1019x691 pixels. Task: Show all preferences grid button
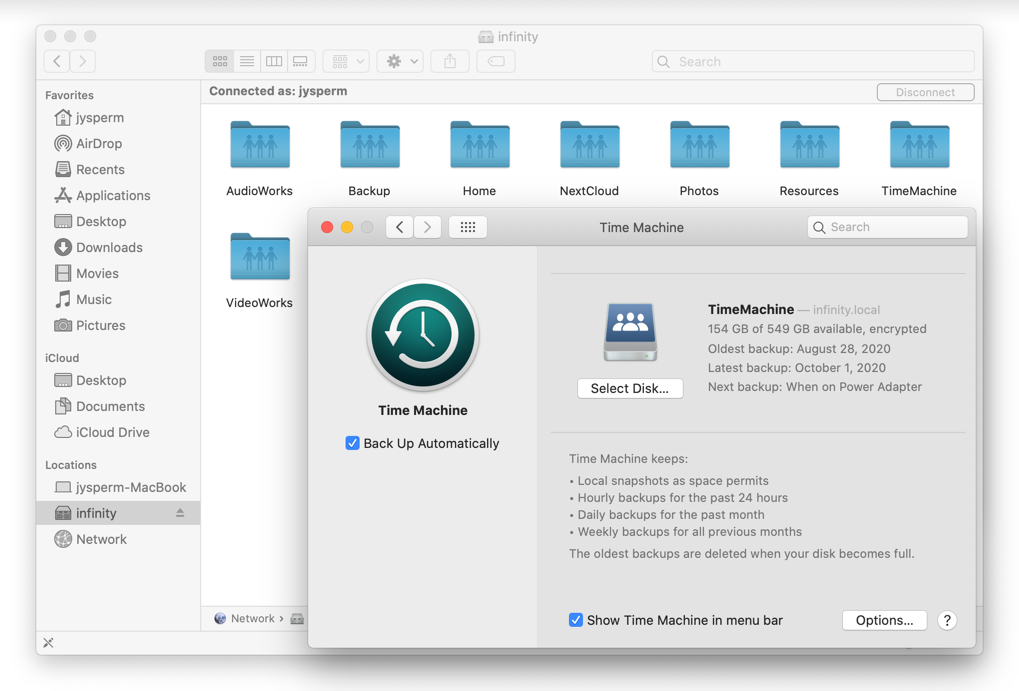coord(468,227)
